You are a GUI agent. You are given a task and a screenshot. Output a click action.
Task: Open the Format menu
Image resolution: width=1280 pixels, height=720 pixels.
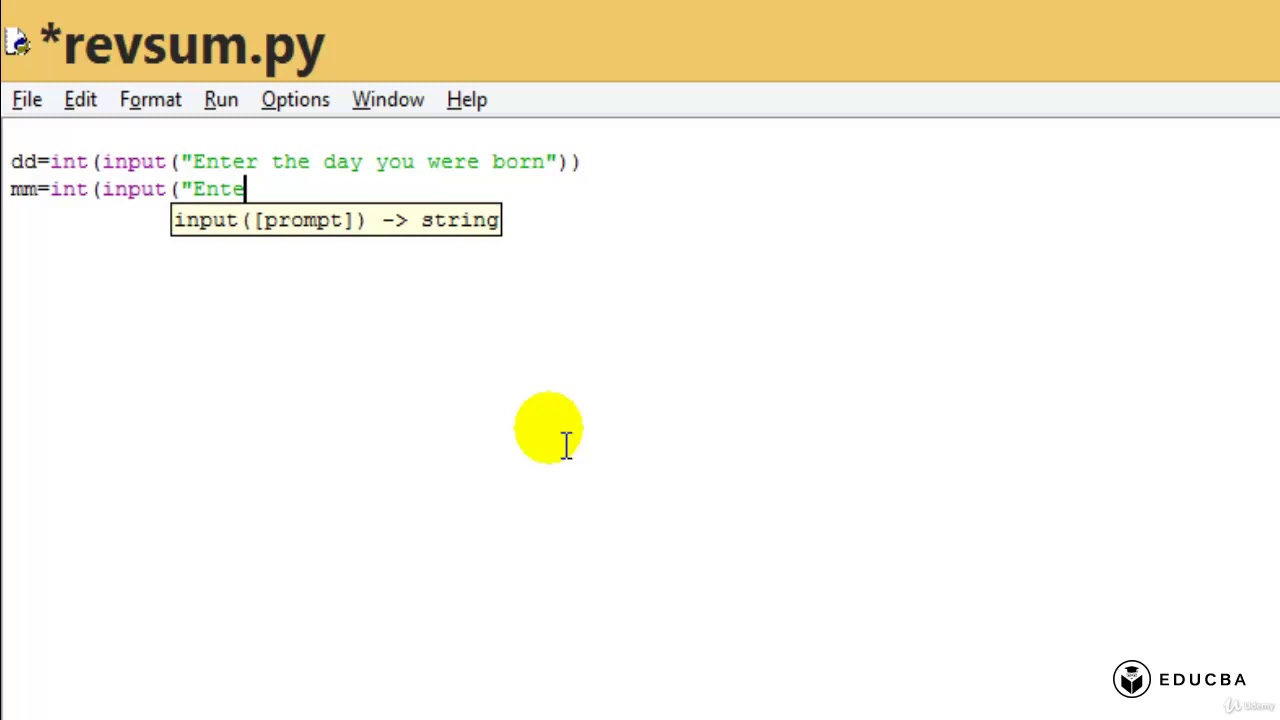click(x=150, y=100)
